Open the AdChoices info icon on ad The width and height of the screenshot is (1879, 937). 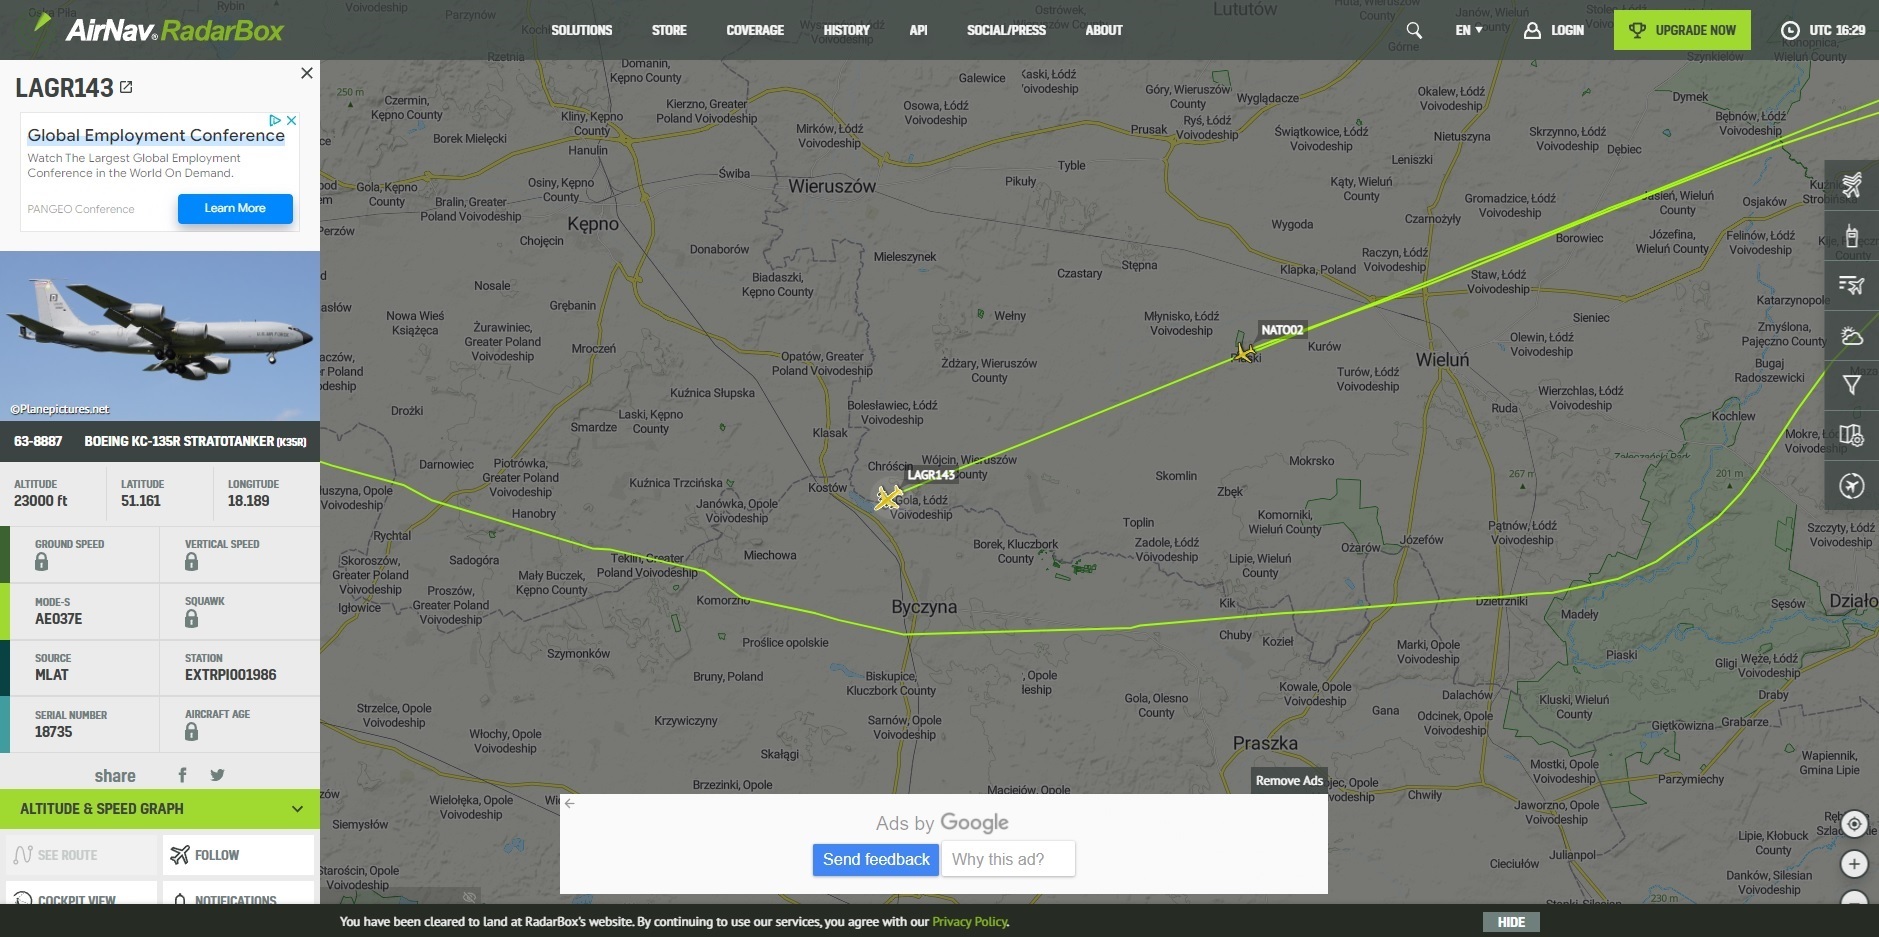point(275,120)
